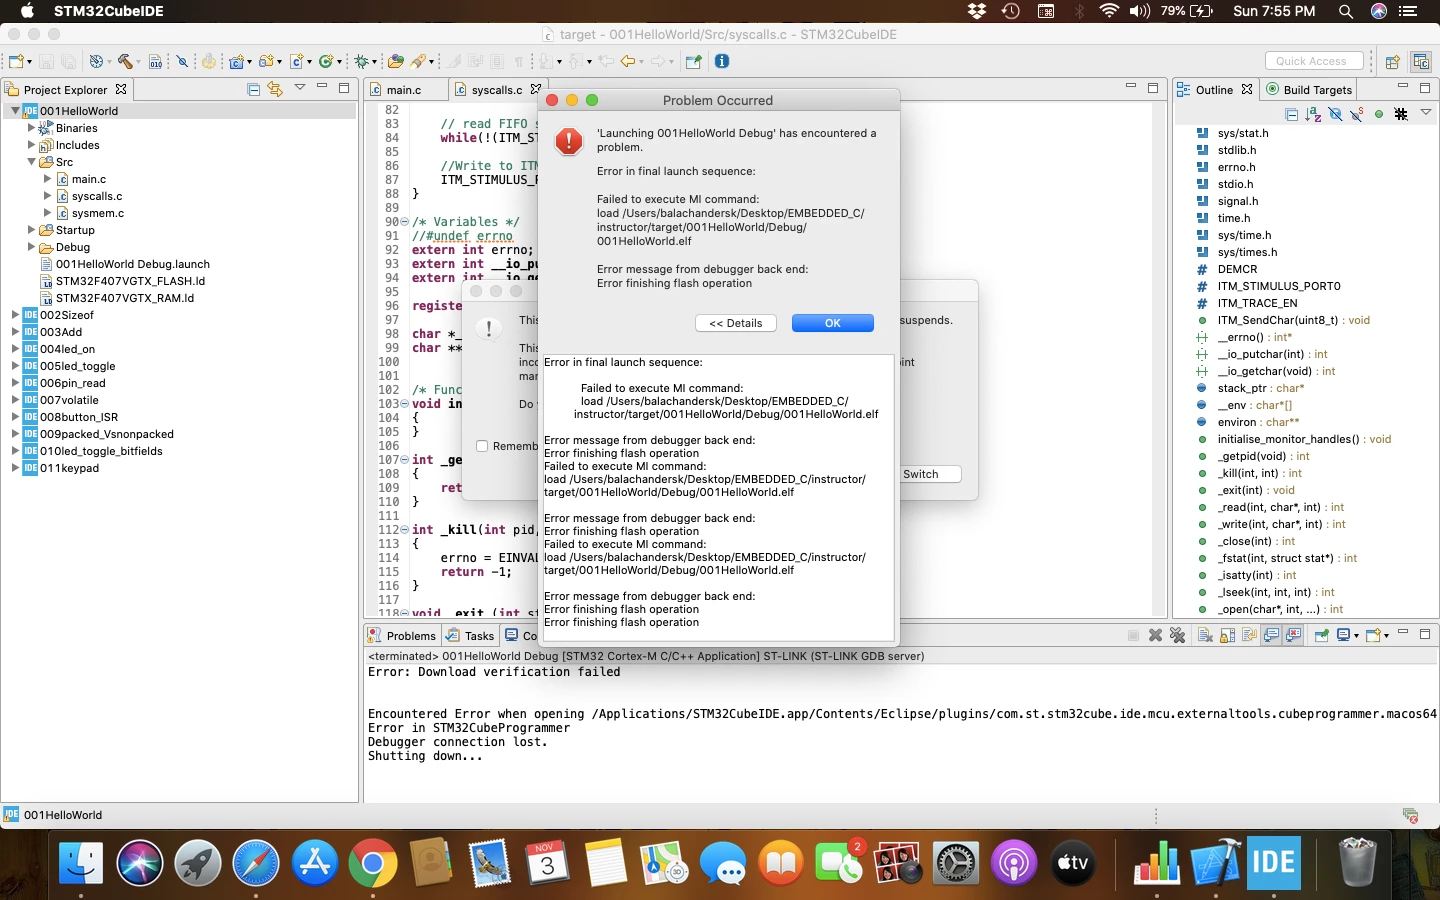
Task: Toggle Hide Inactive Elements in Outline
Action: (x=1401, y=114)
